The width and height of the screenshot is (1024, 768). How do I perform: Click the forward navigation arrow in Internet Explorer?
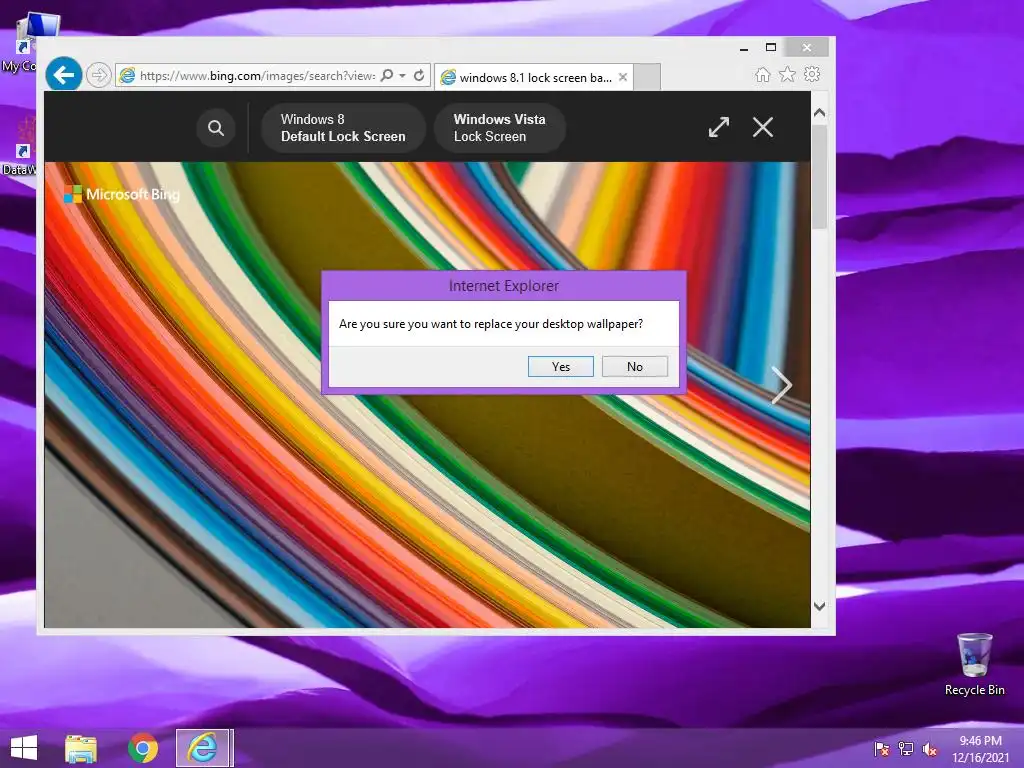[x=99, y=76]
